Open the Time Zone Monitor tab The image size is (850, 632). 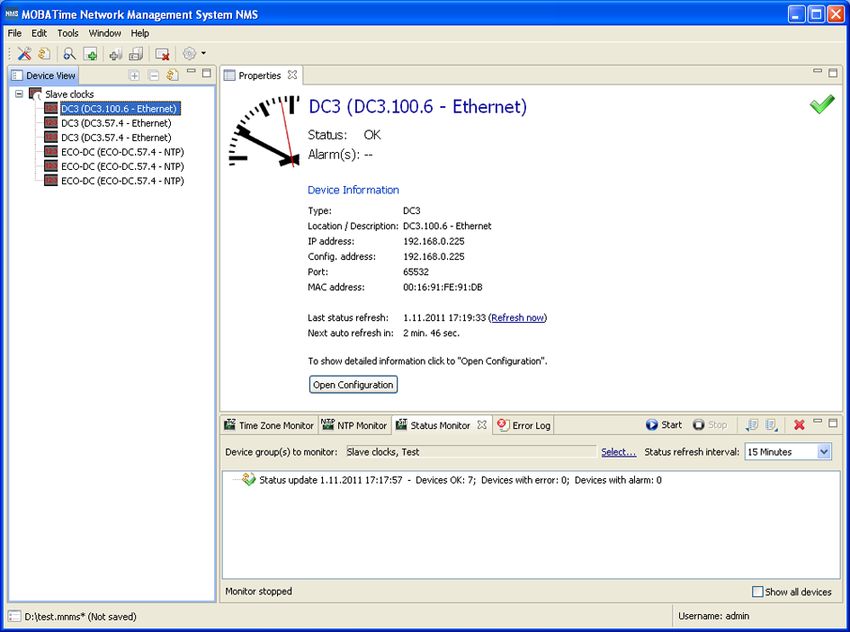coord(269,425)
